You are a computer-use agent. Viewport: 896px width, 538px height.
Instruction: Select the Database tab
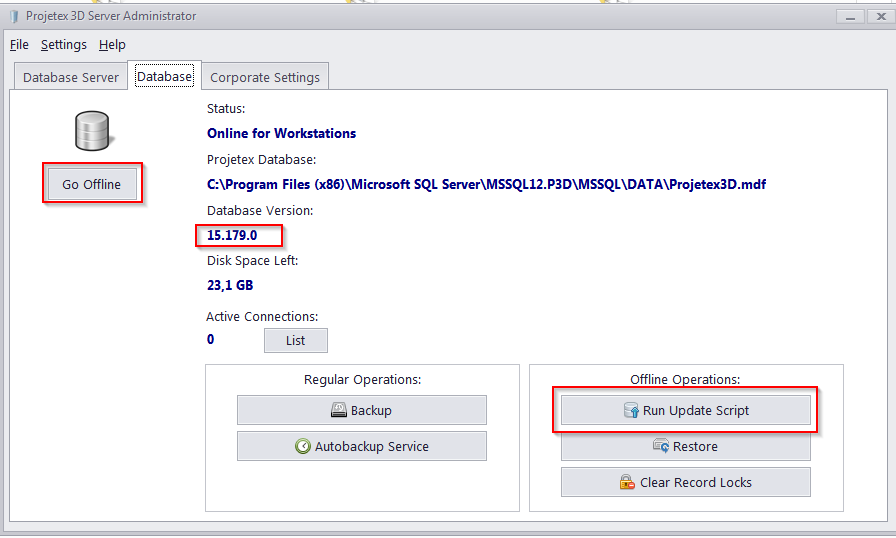(x=165, y=76)
